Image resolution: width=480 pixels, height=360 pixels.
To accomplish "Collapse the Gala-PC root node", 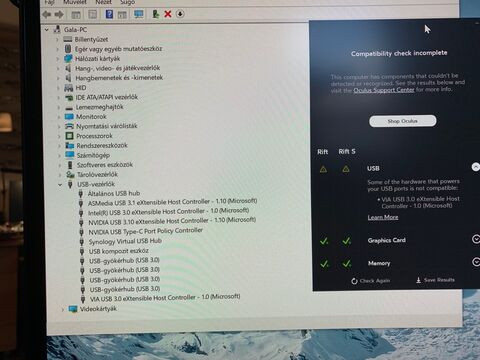I will coord(47,30).
